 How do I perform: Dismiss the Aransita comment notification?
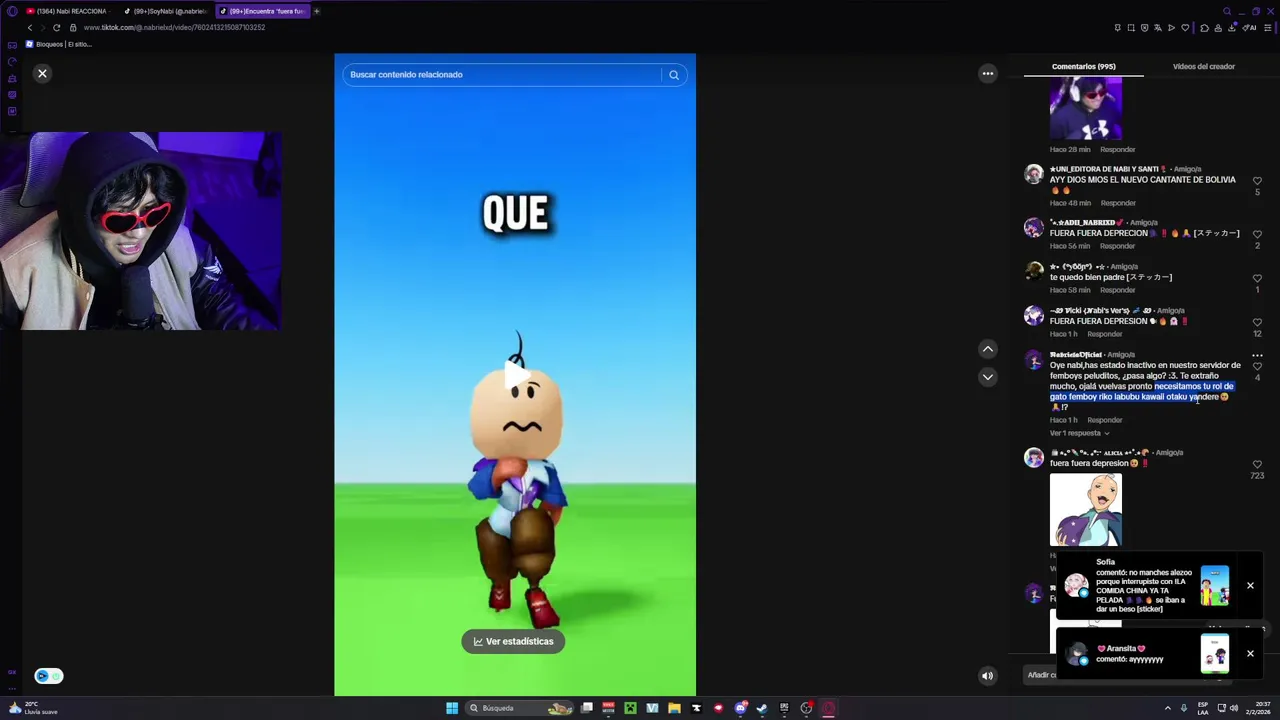pos(1250,653)
